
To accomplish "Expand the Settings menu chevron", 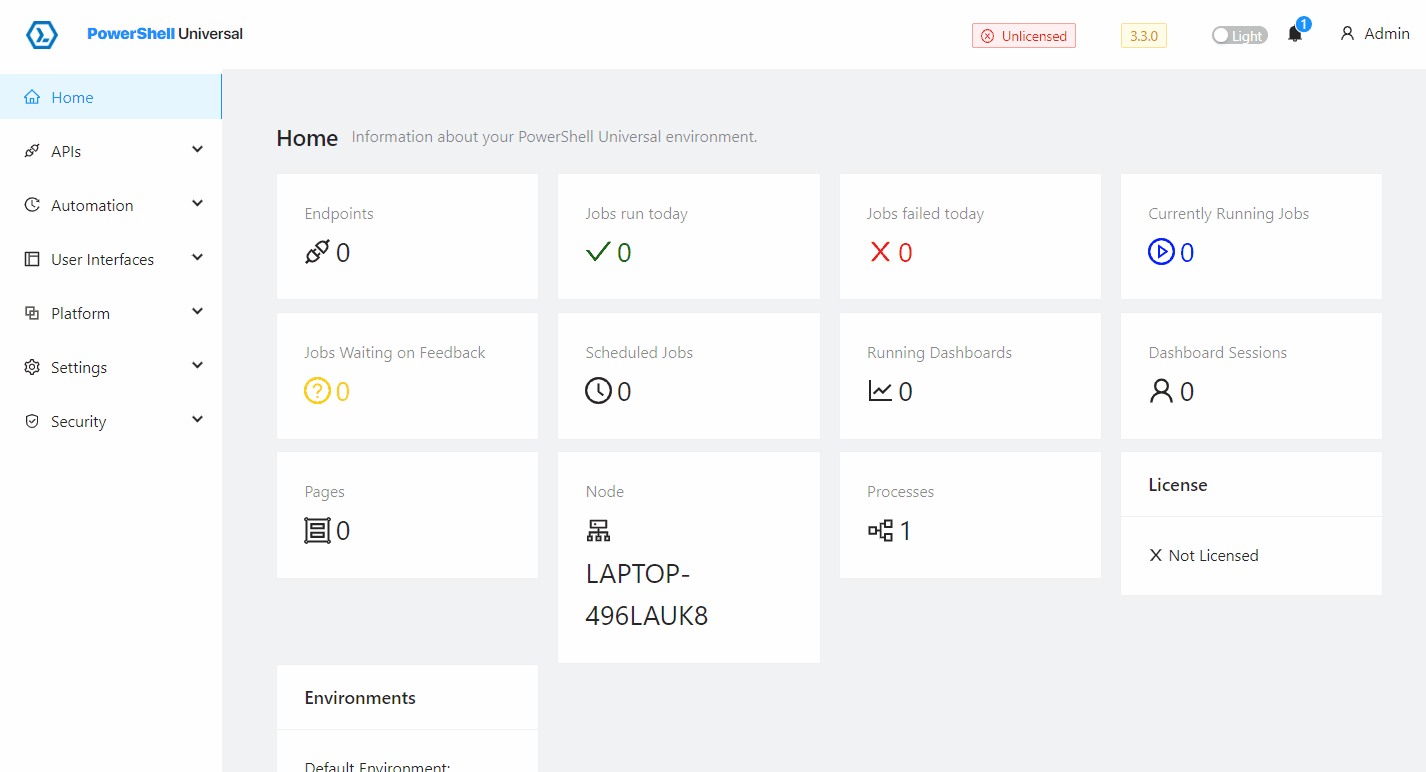I will 197,365.
